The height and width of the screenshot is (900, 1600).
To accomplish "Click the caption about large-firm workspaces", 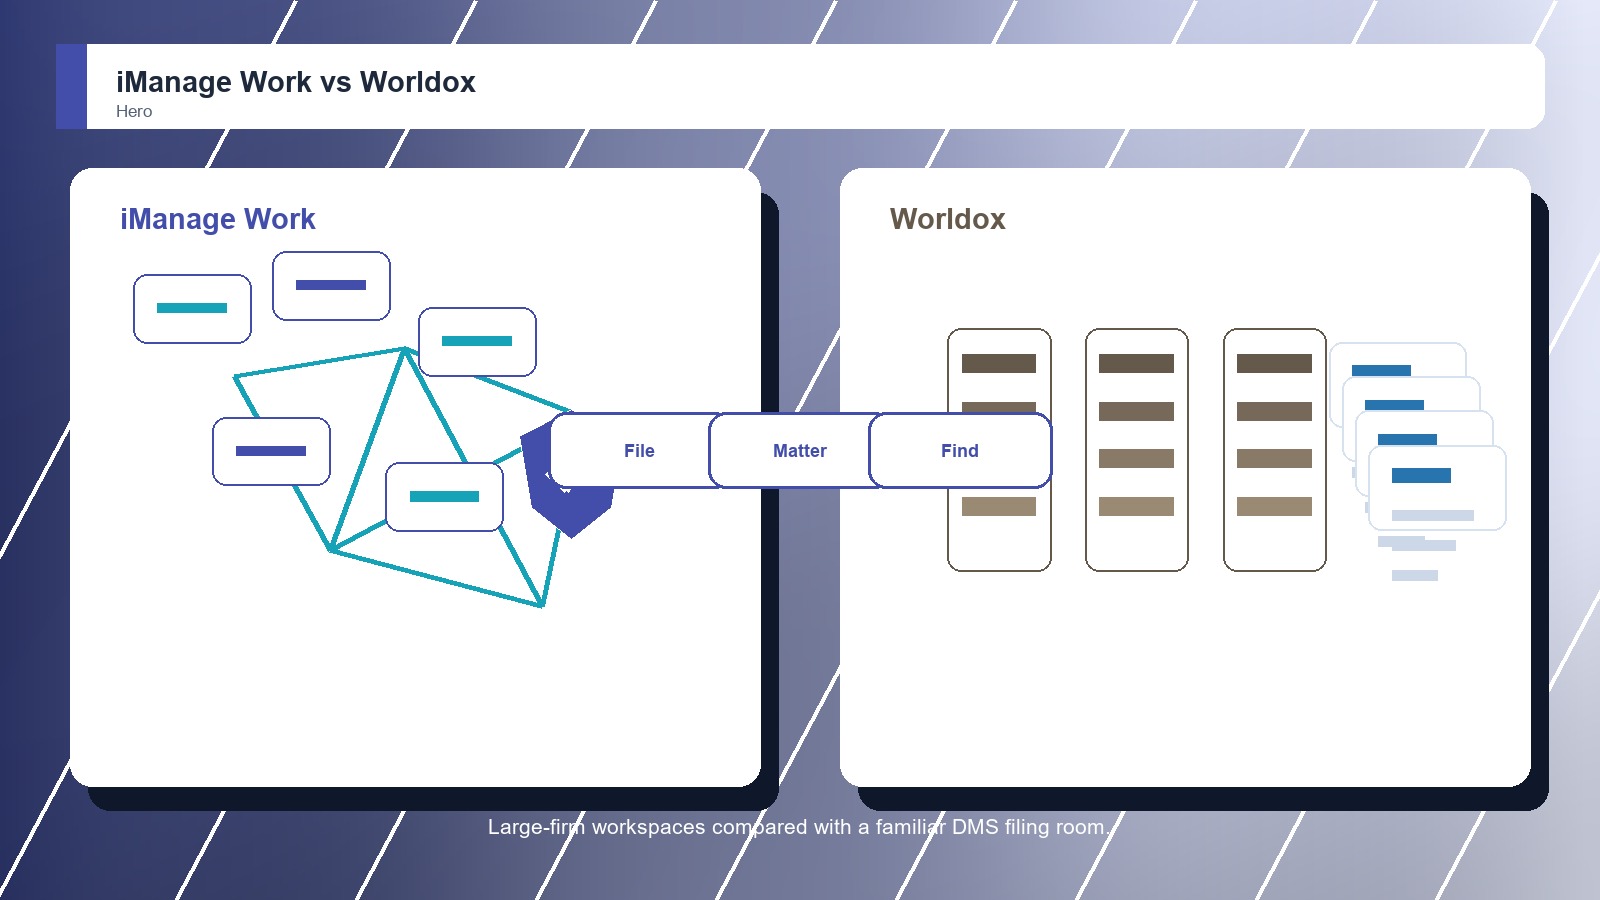I will click(798, 827).
